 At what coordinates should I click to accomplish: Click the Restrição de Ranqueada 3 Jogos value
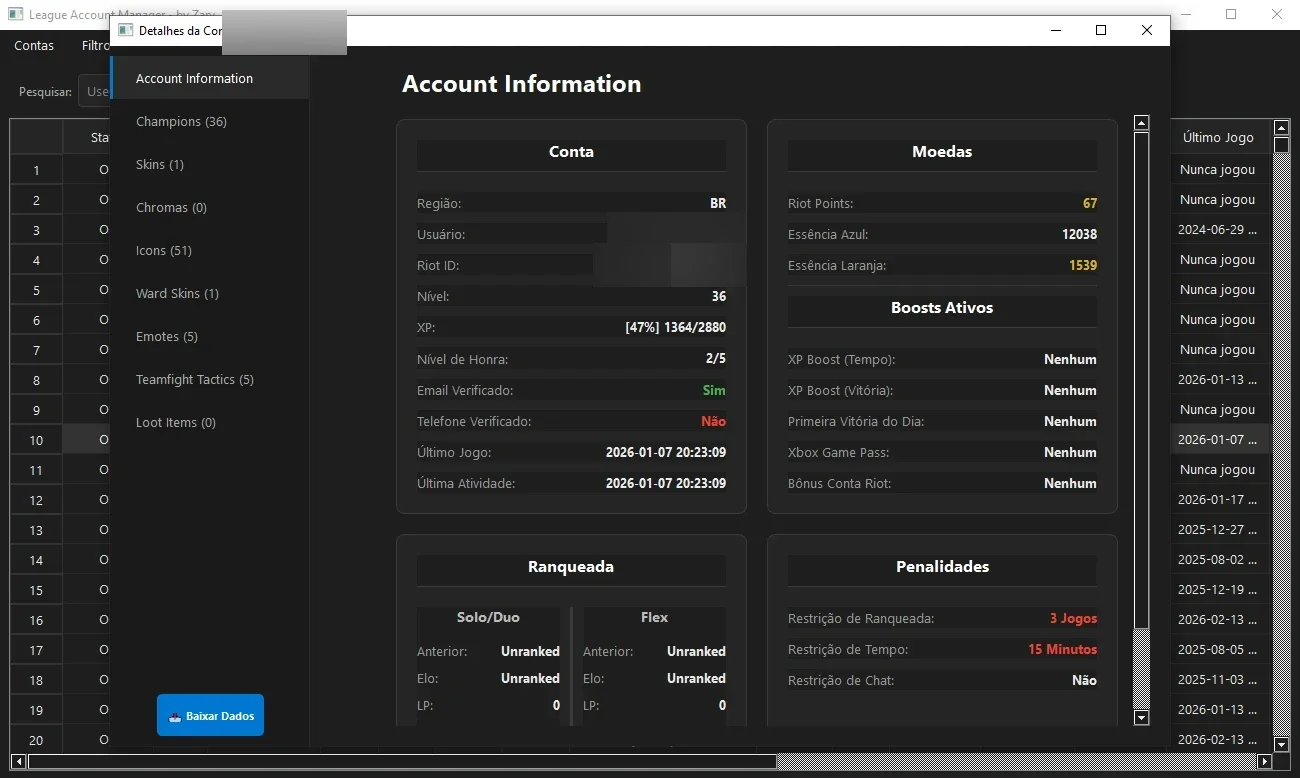click(x=1073, y=618)
